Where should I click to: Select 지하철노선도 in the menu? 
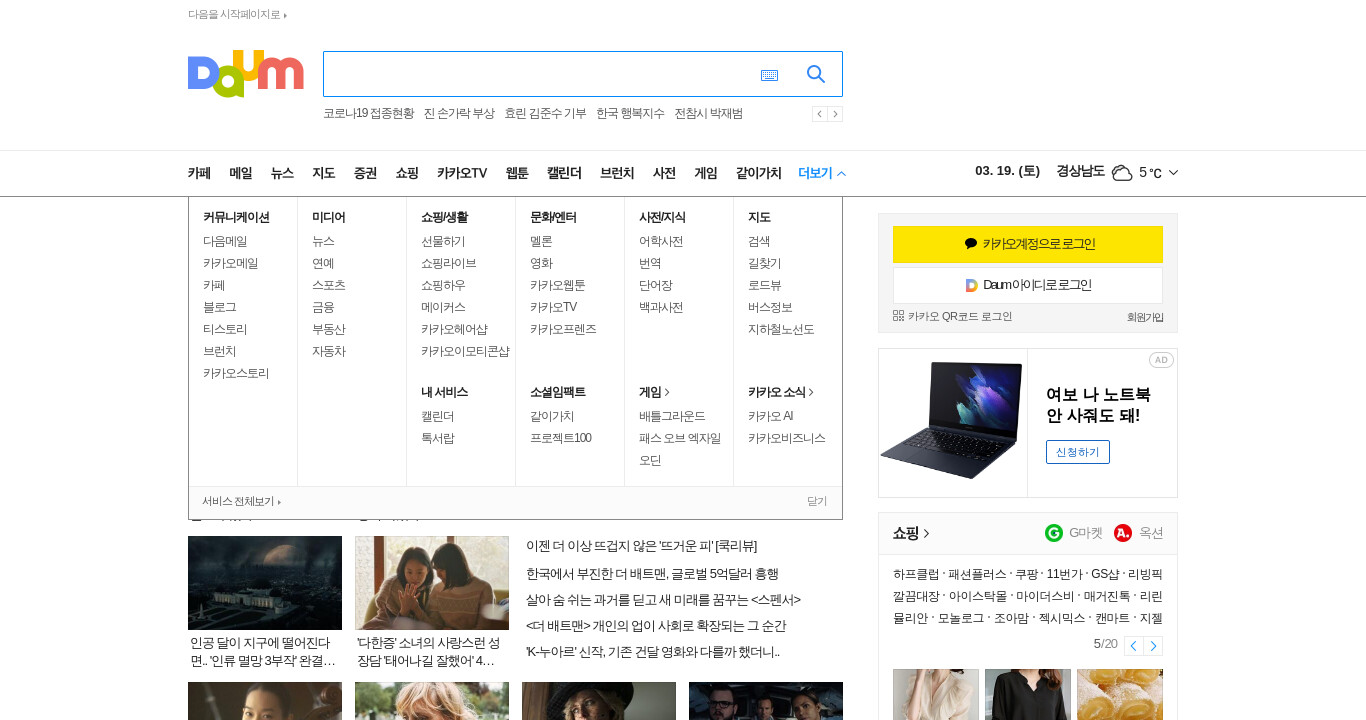click(781, 329)
